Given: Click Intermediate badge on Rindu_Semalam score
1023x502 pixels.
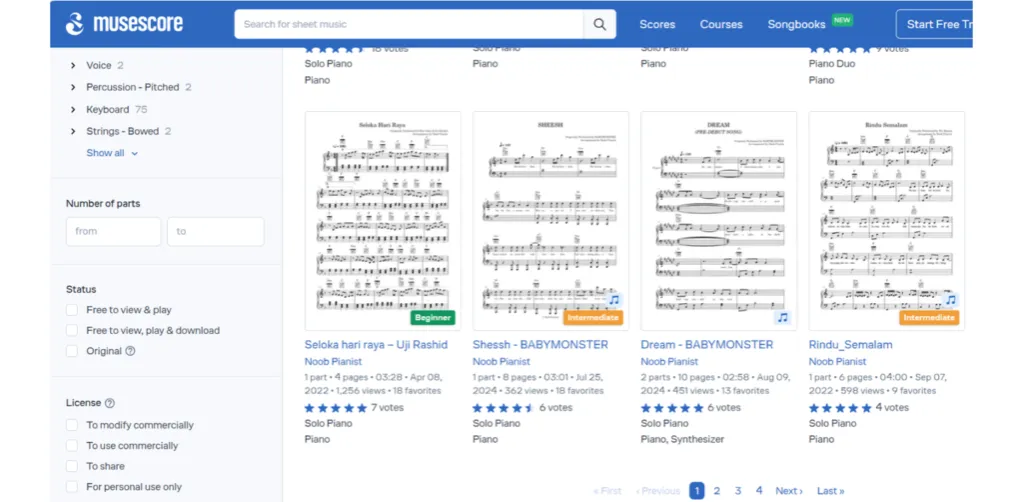Looking at the screenshot, I should click(x=929, y=318).
